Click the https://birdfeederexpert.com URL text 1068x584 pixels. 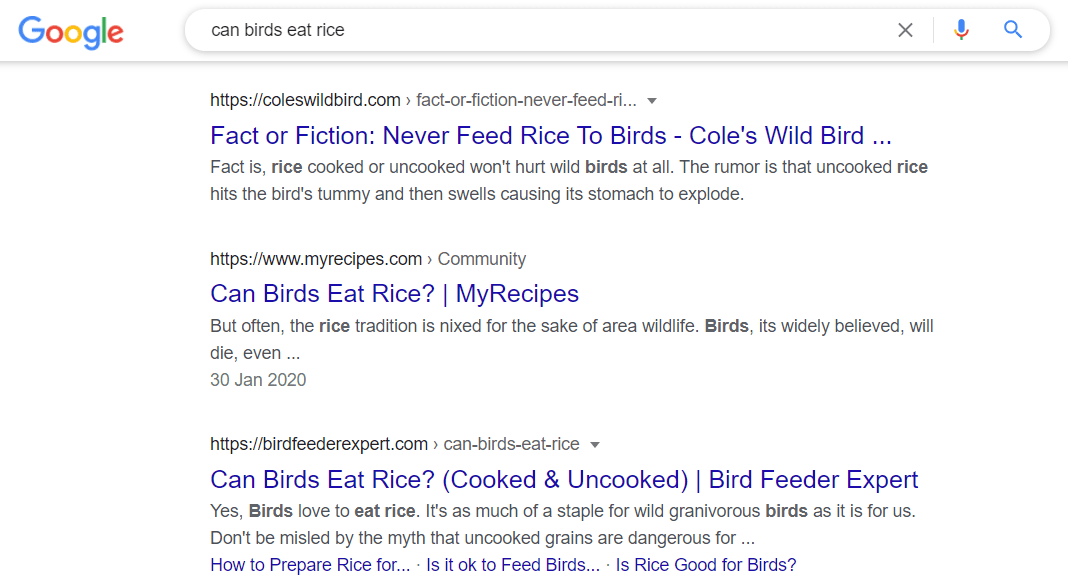[318, 444]
